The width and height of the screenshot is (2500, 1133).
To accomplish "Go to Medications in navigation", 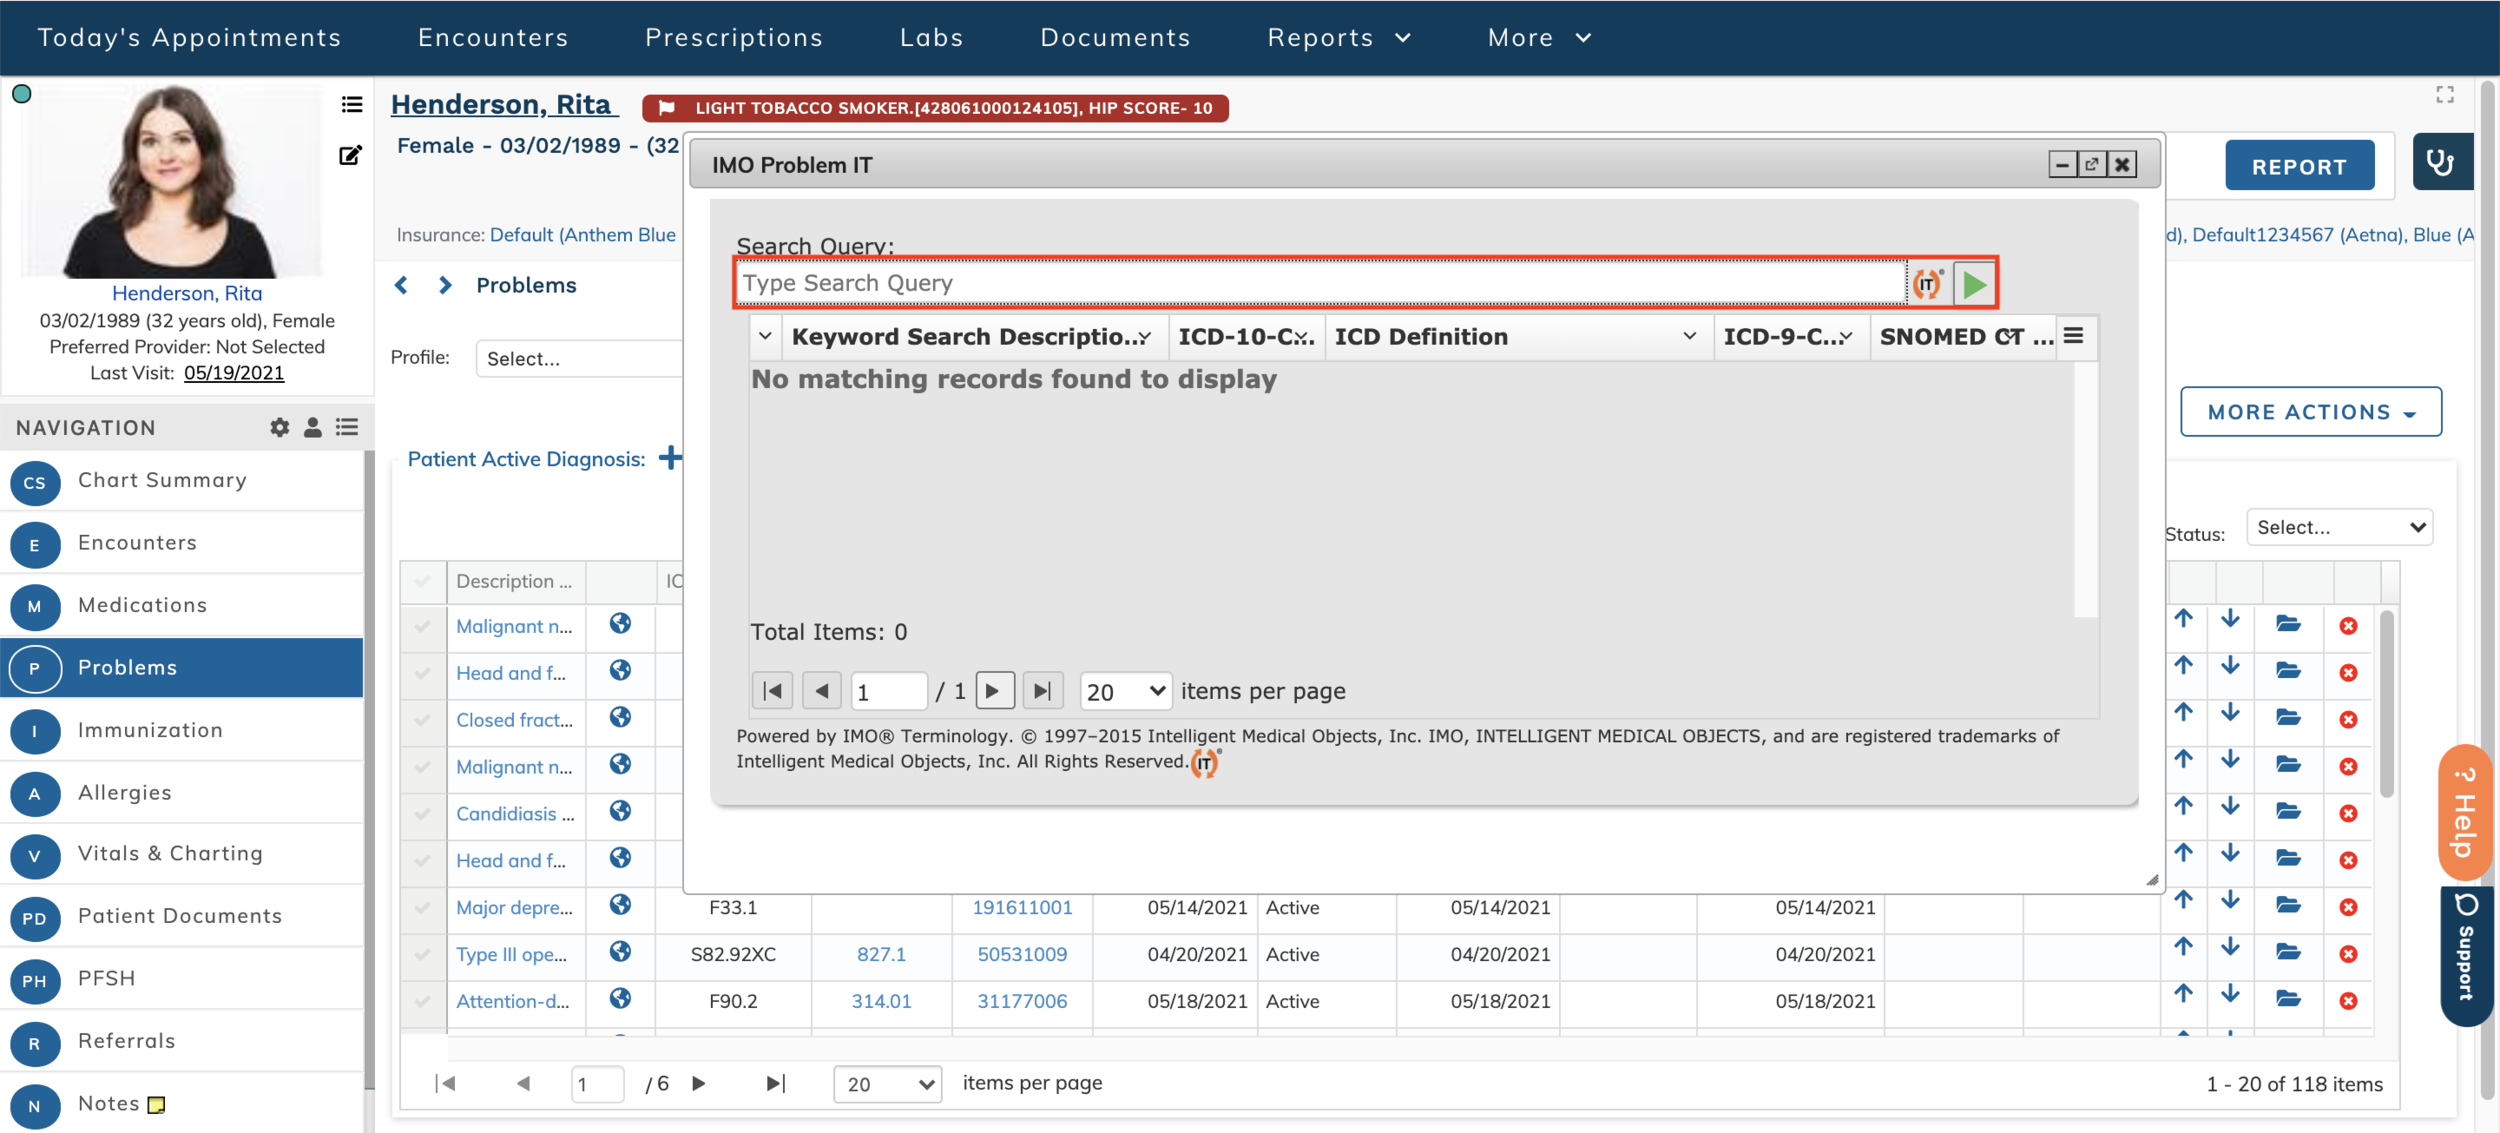I will pos(142,605).
